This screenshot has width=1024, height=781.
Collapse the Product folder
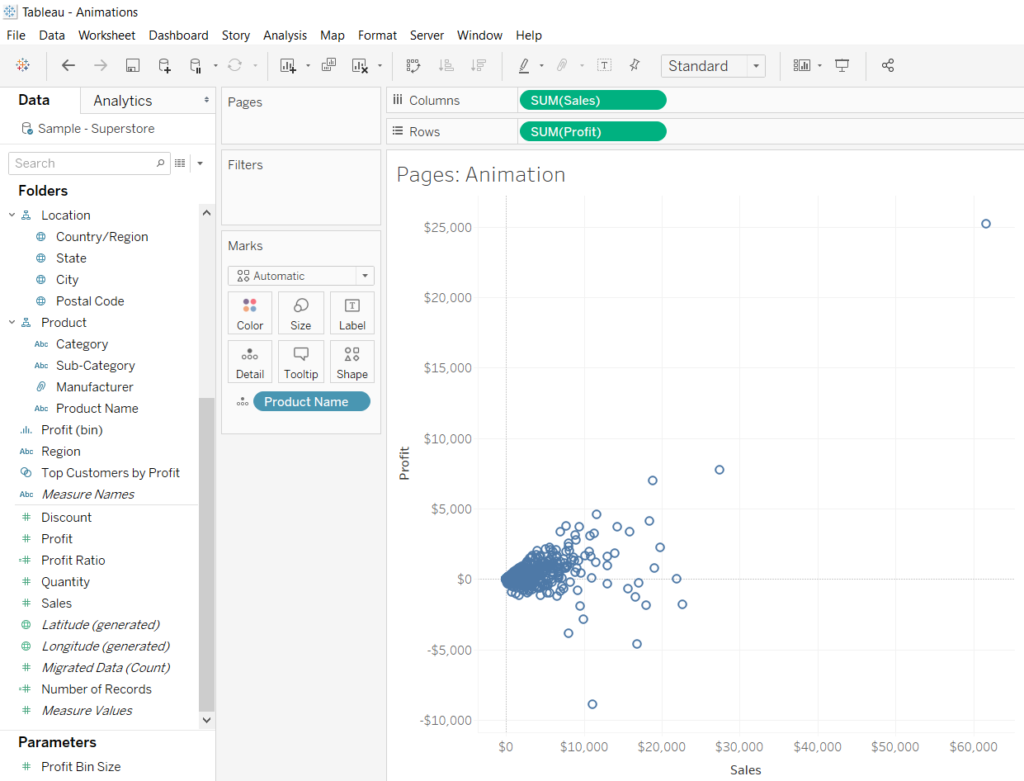point(12,322)
